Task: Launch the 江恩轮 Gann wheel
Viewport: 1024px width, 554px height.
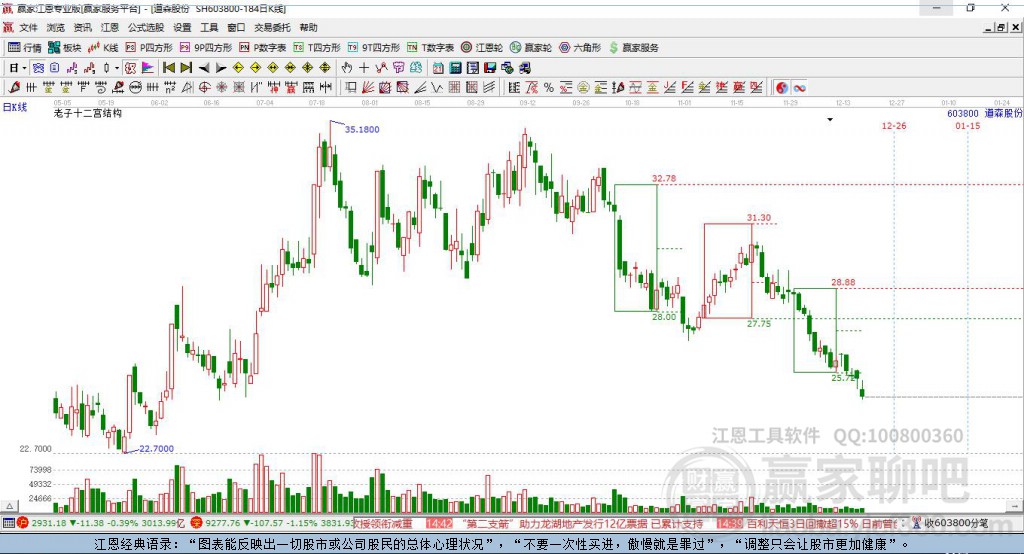Action: [482, 48]
